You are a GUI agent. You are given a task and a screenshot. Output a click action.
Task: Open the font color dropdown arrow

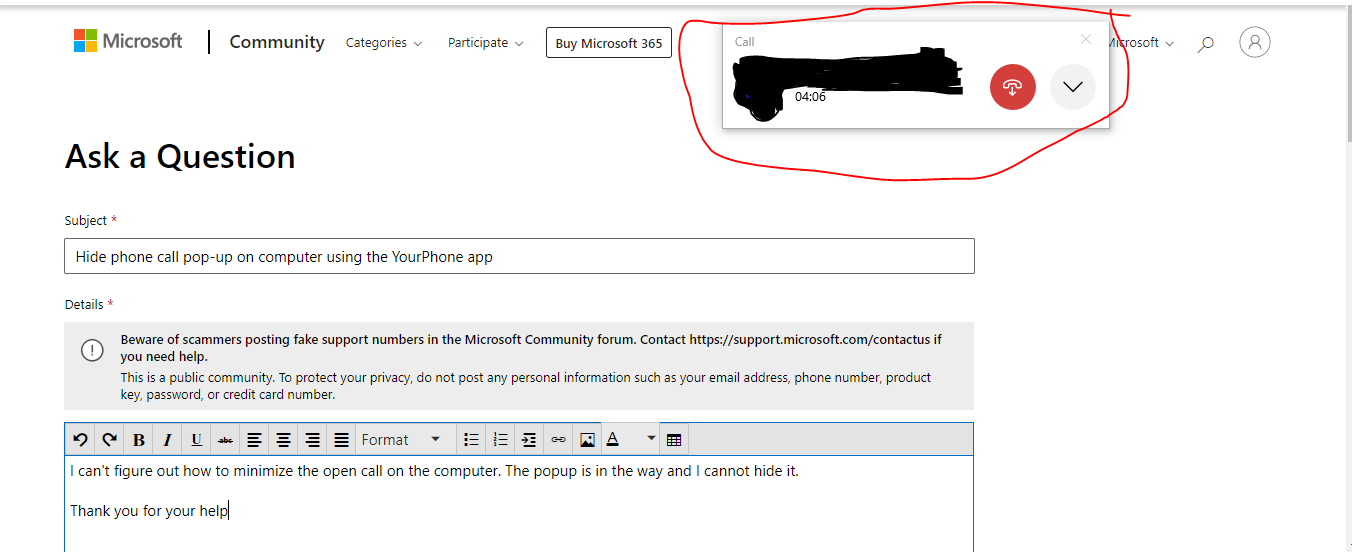[651, 439]
